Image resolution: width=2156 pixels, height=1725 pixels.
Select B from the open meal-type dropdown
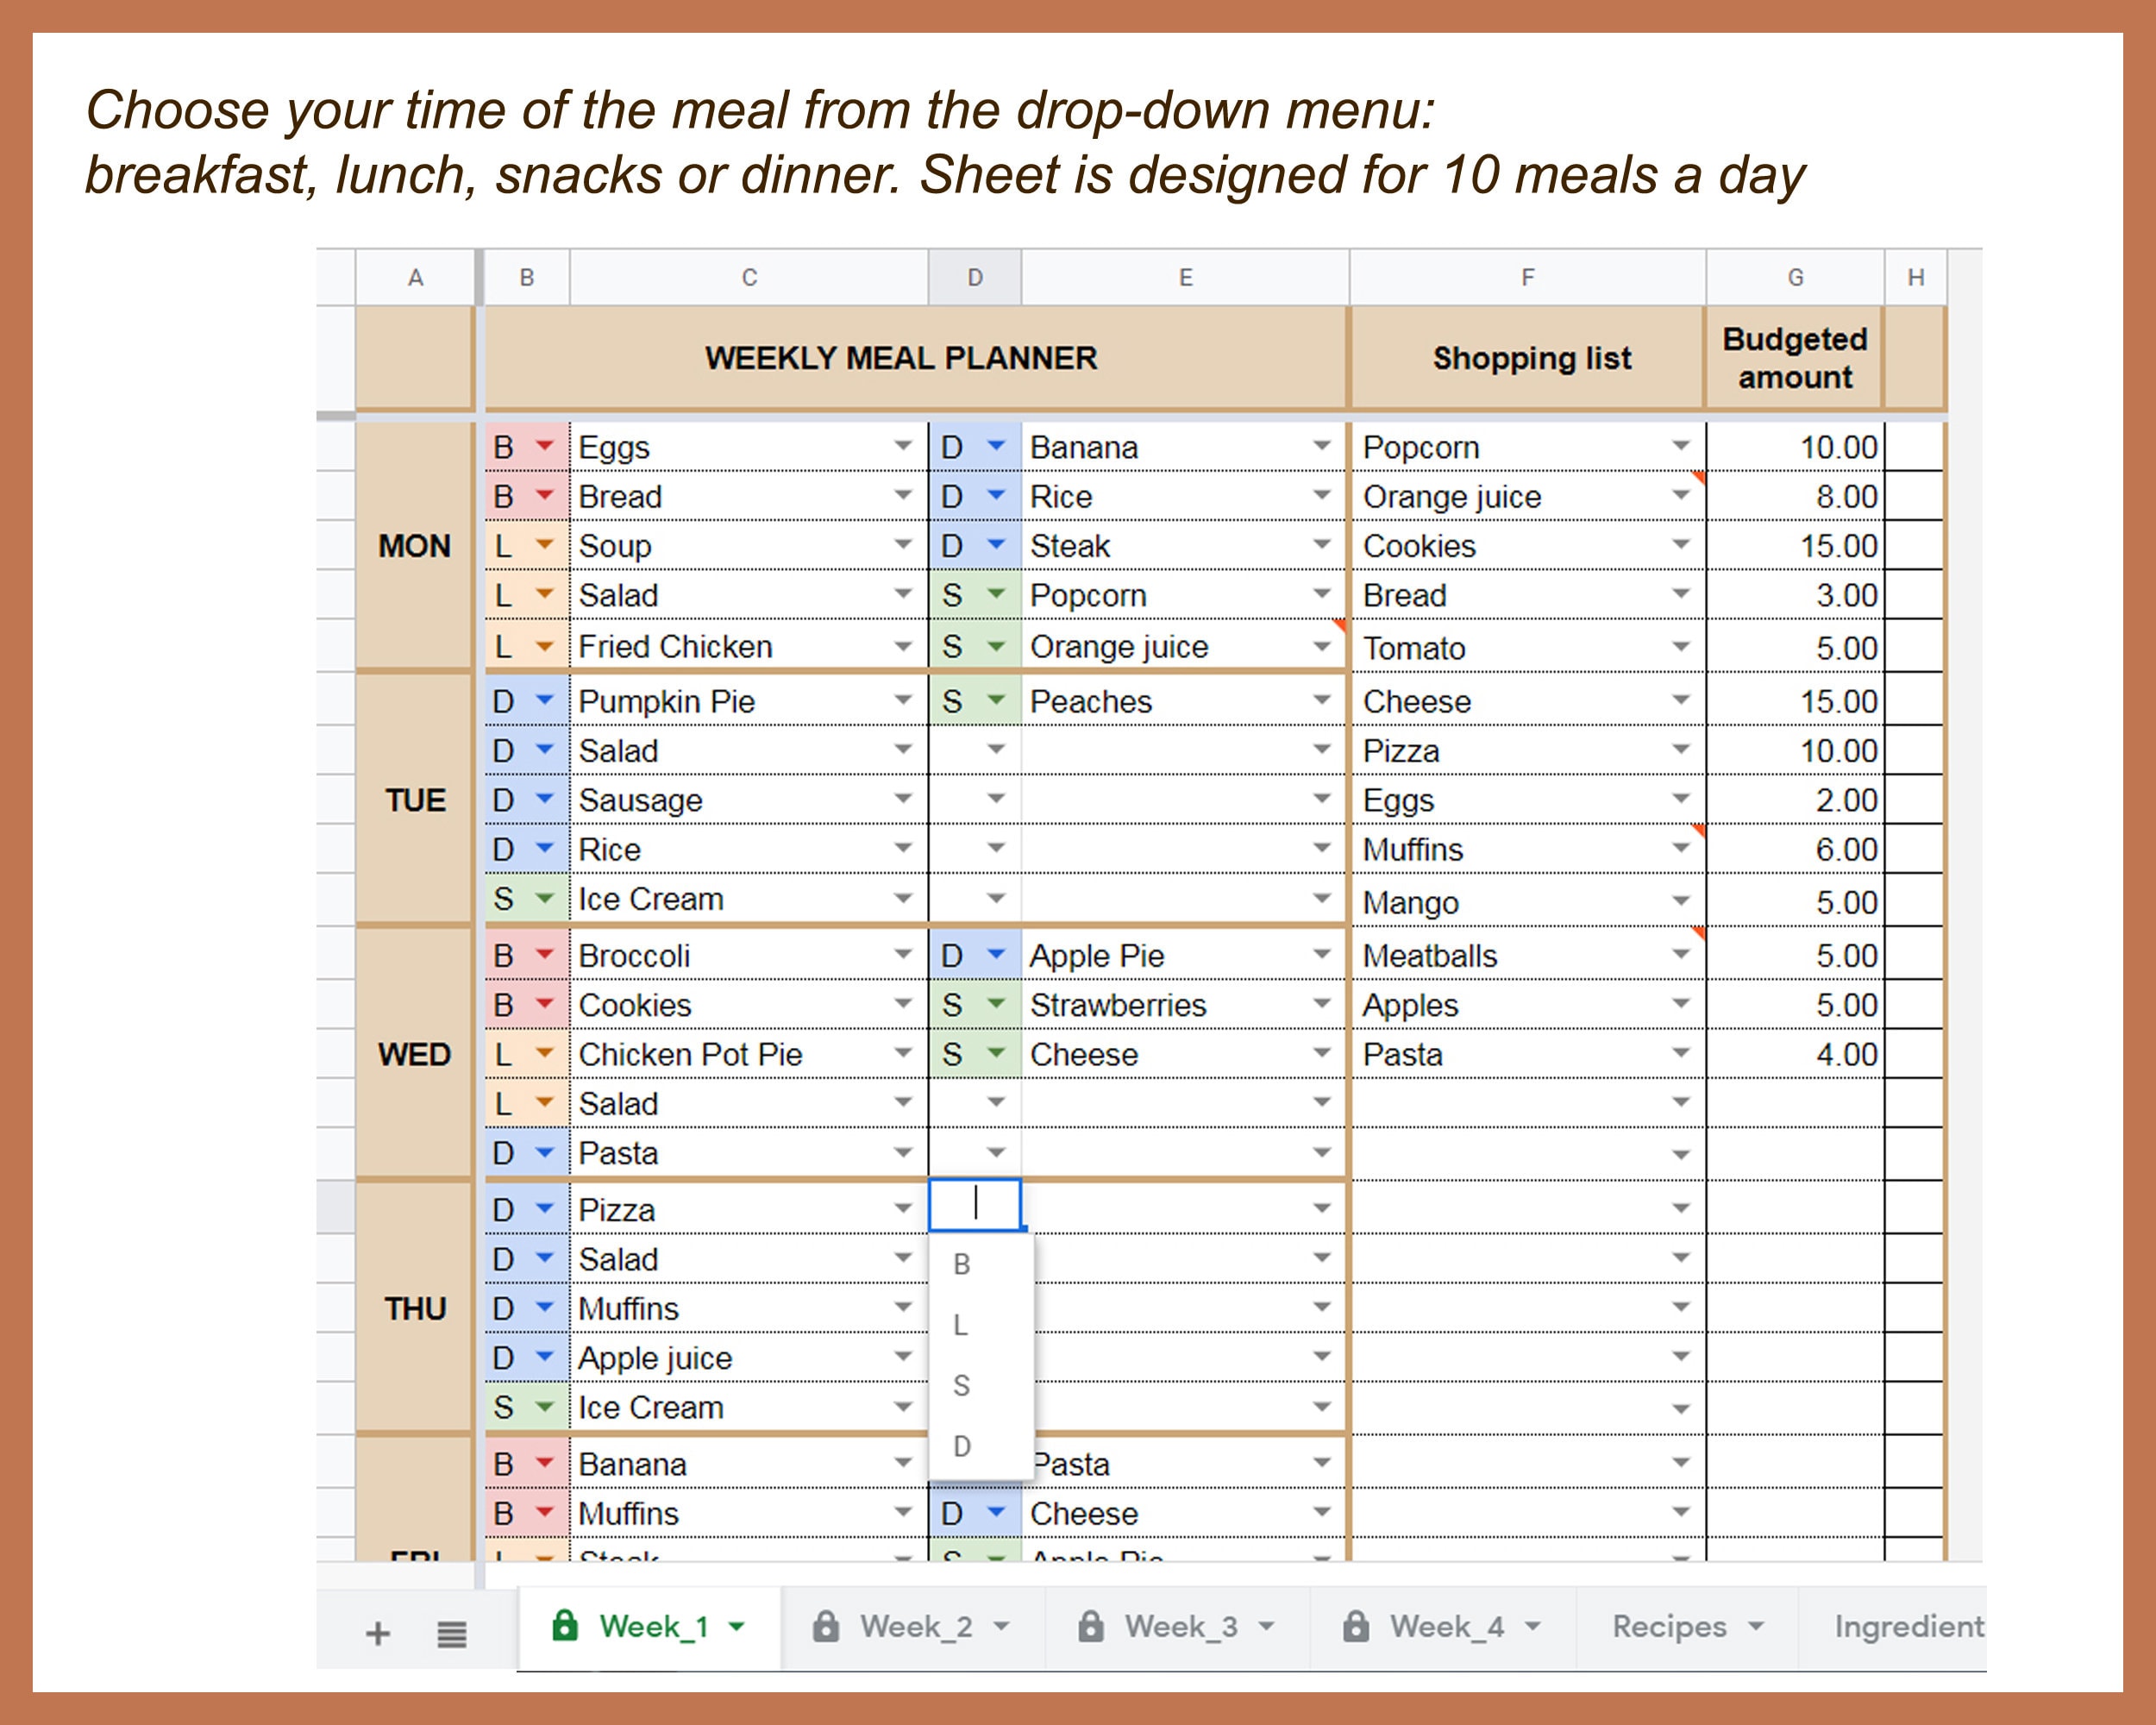pyautogui.click(x=962, y=1264)
